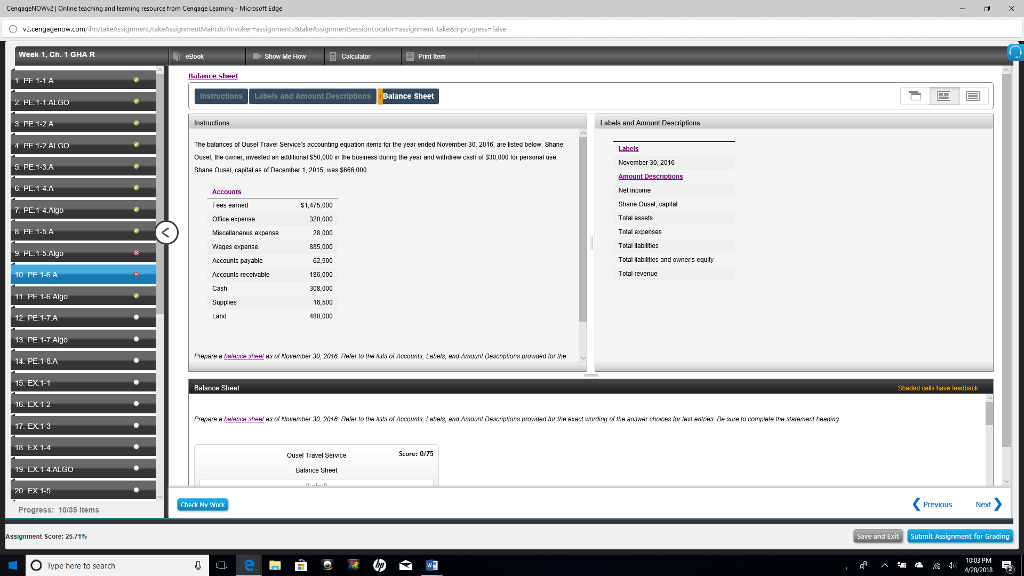Open the eBook tool
This screenshot has width=1024, height=576.
tap(189, 57)
